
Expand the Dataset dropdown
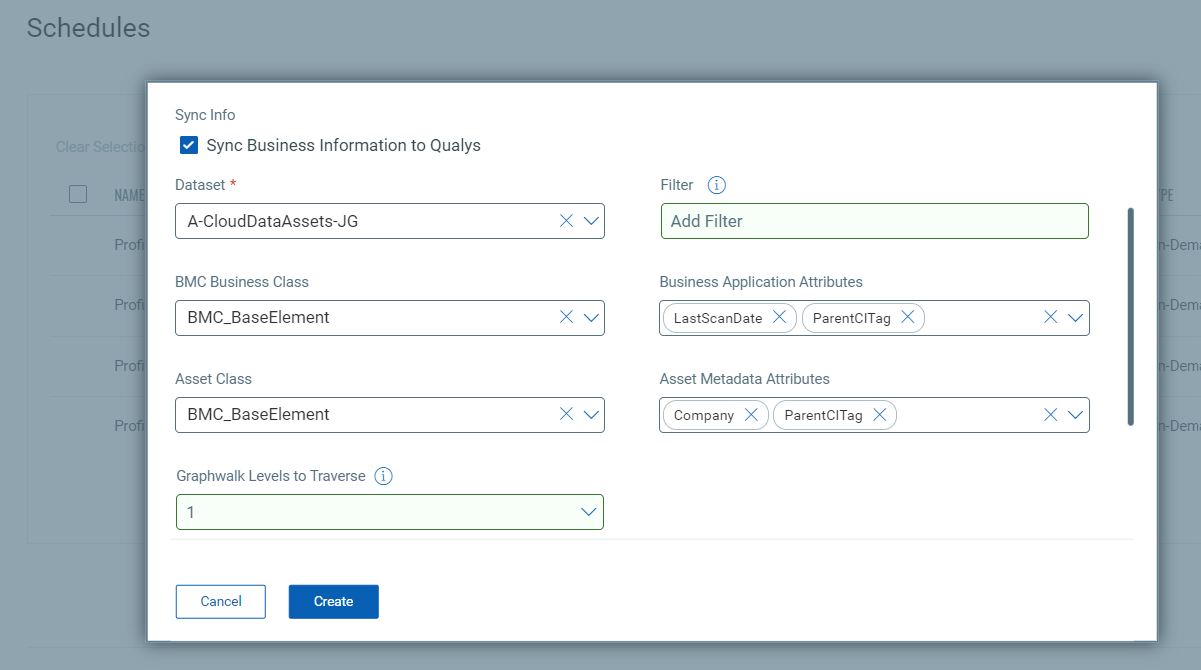(590, 221)
